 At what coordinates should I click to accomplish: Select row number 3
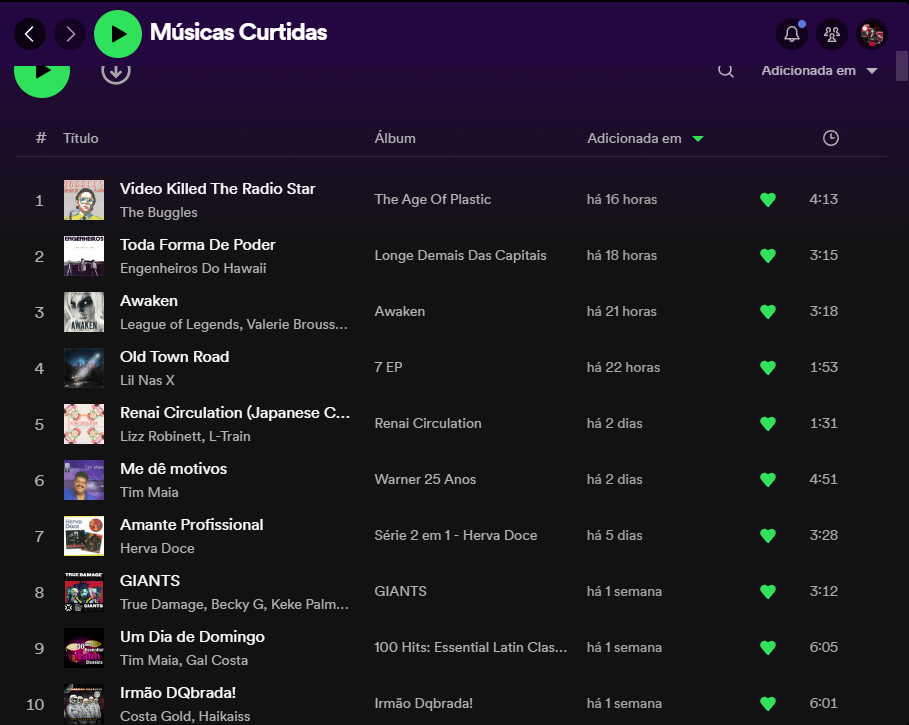click(x=39, y=313)
